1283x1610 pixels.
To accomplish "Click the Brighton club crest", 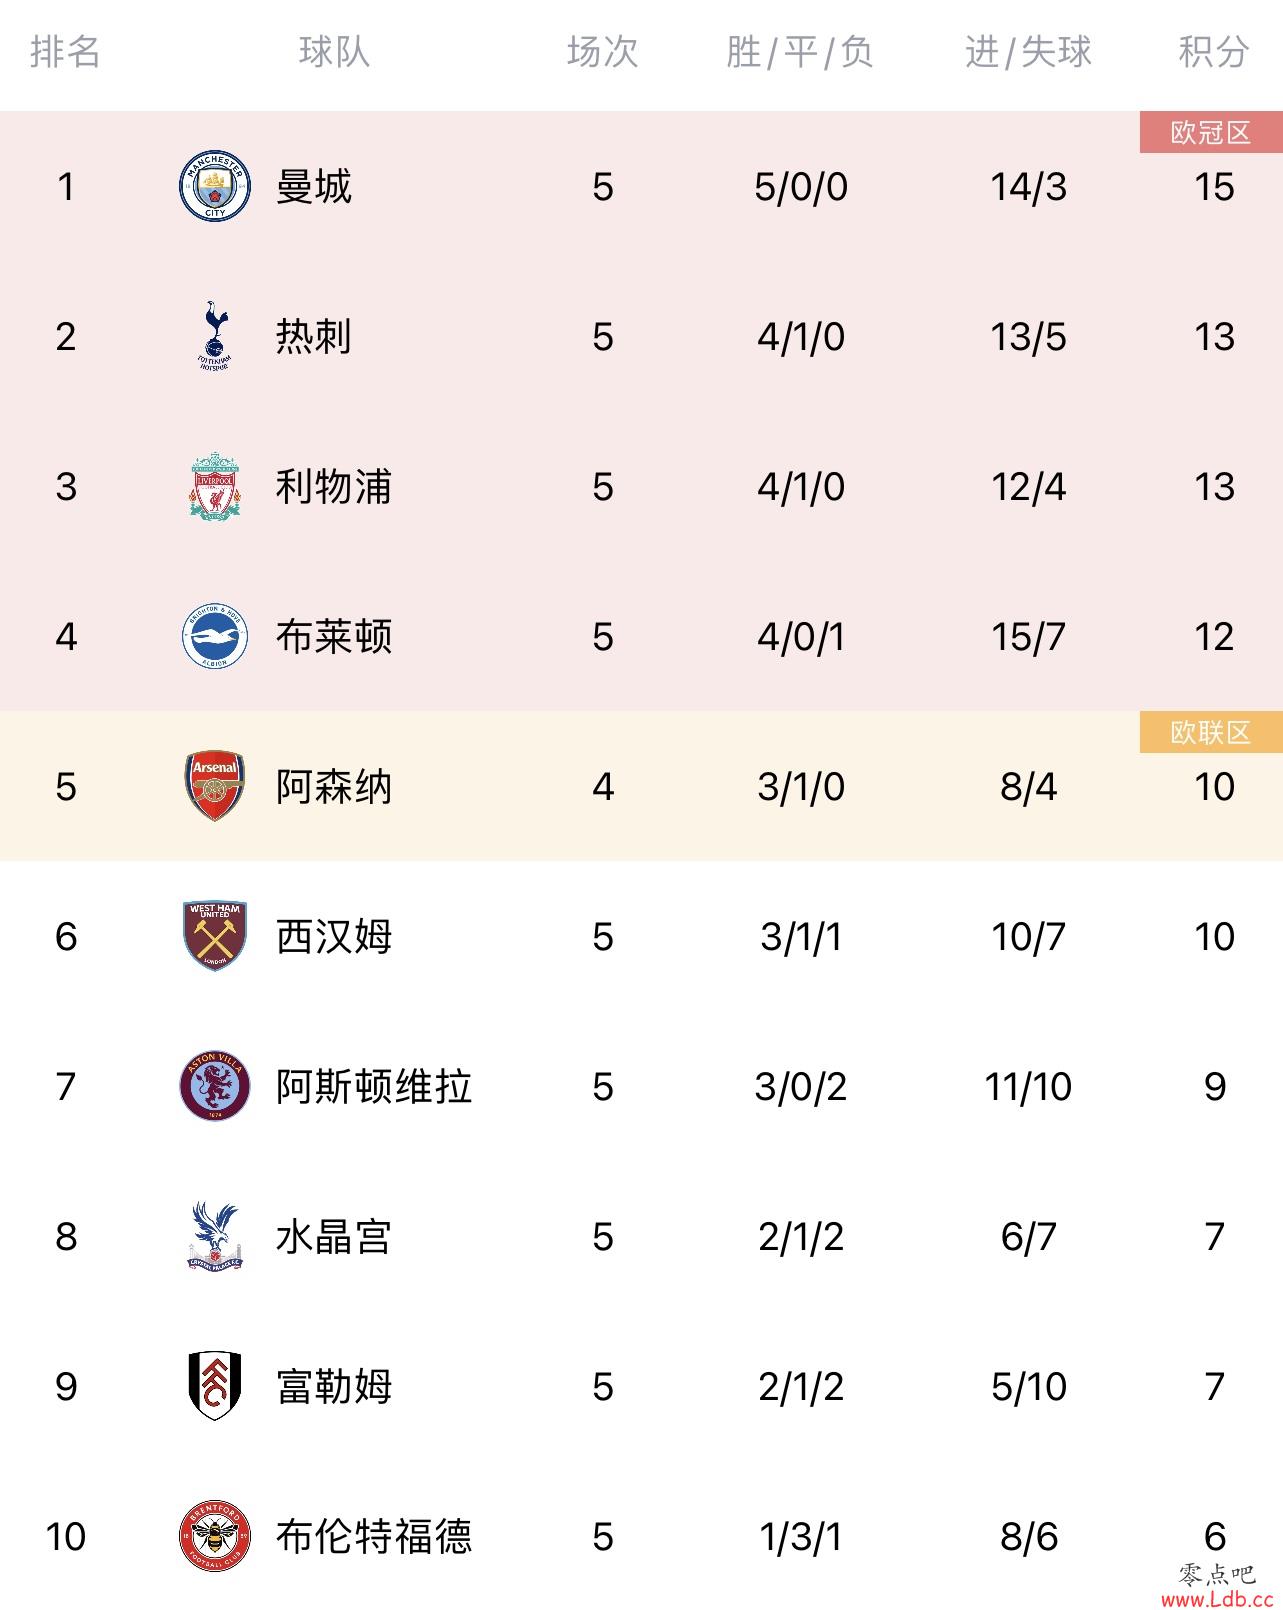I will [214, 637].
